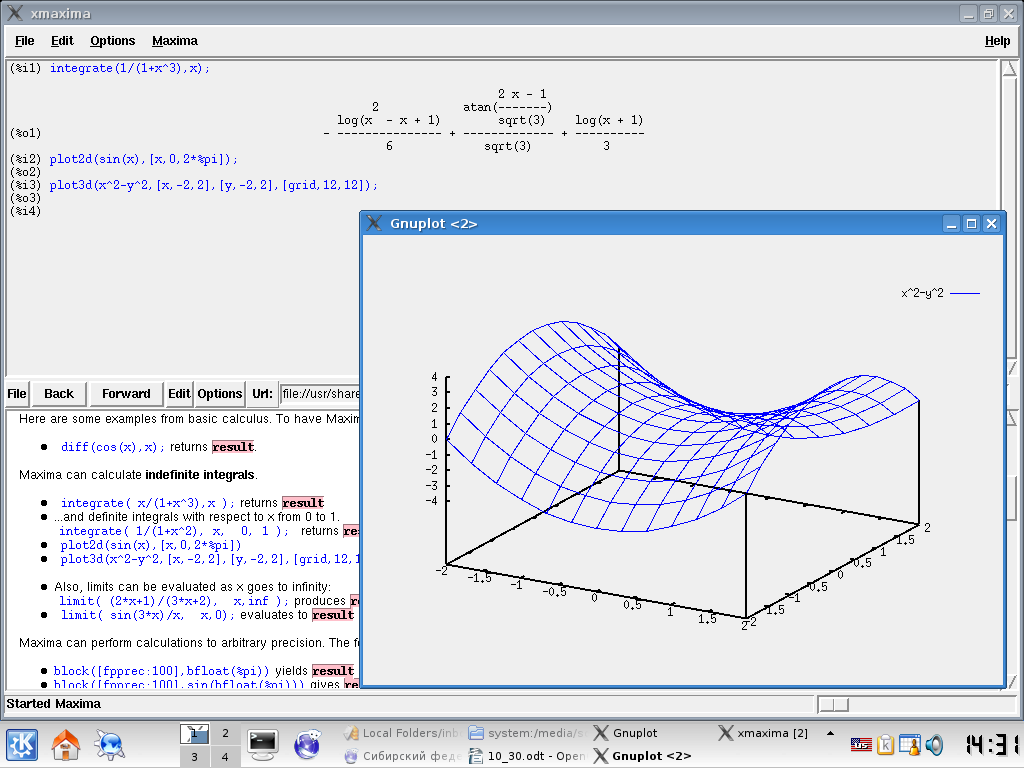Image resolution: width=1024 pixels, height=768 pixels.
Task: Click the xmaxima console scrollbar up arrow
Action: 1010,68
